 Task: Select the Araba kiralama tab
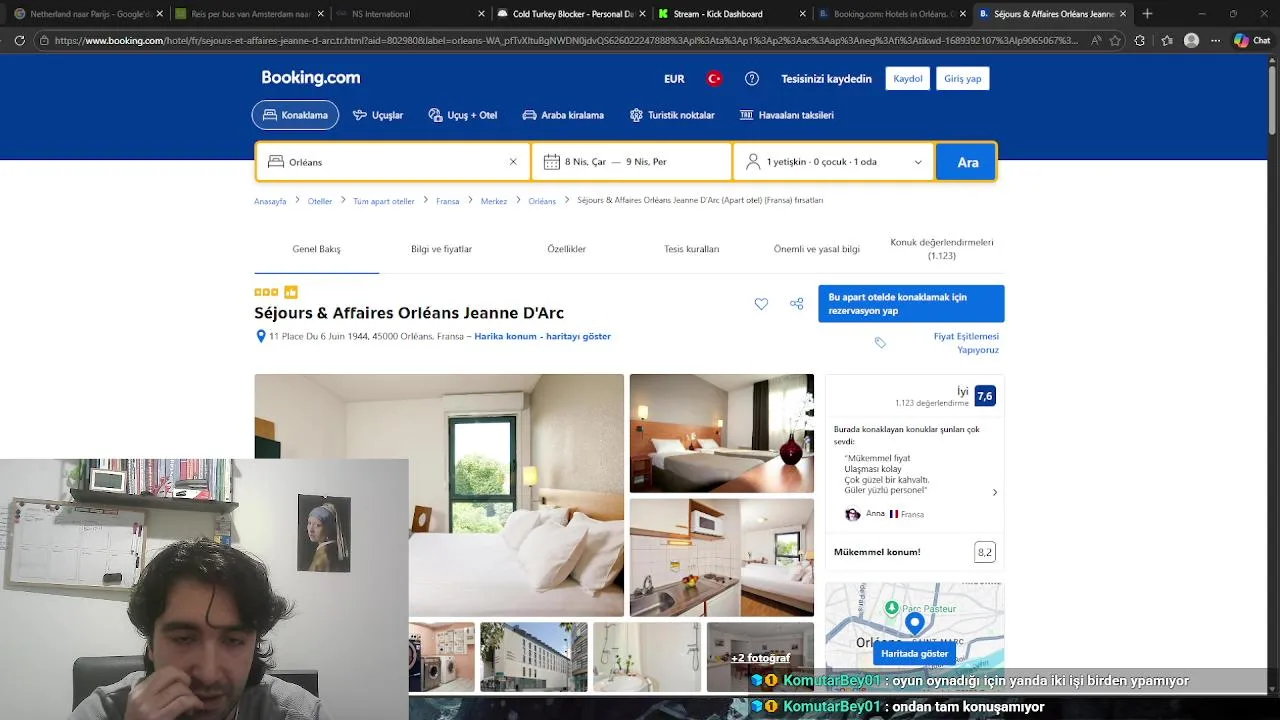point(563,115)
